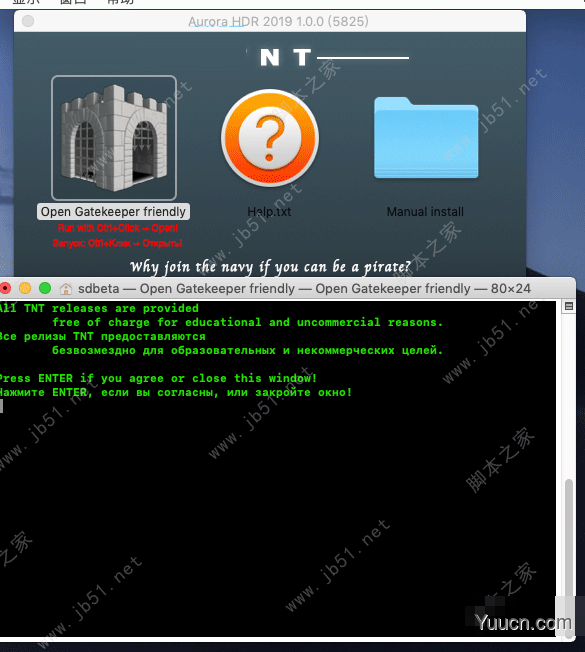This screenshot has height=652, width=585.
Task: Click the Manual install label
Action: [x=425, y=212]
